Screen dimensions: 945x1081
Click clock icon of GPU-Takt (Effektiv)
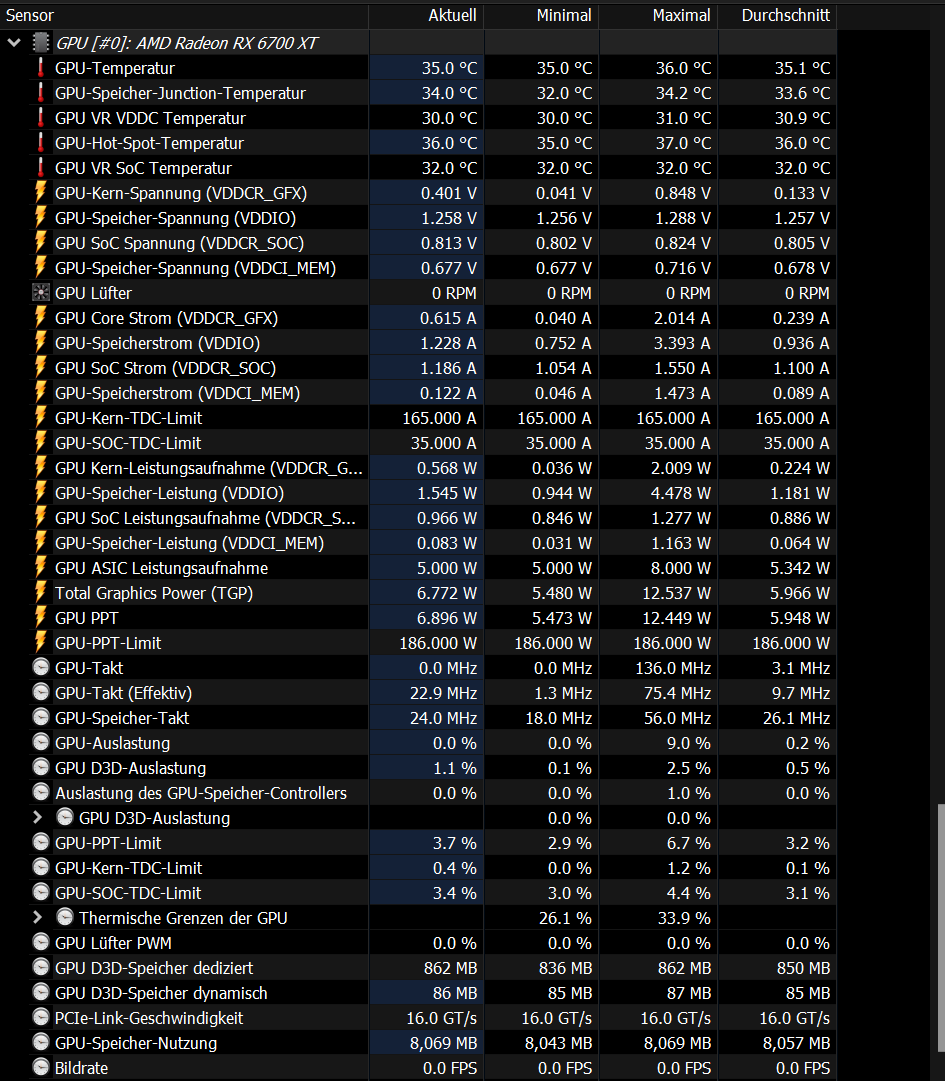click(41, 692)
